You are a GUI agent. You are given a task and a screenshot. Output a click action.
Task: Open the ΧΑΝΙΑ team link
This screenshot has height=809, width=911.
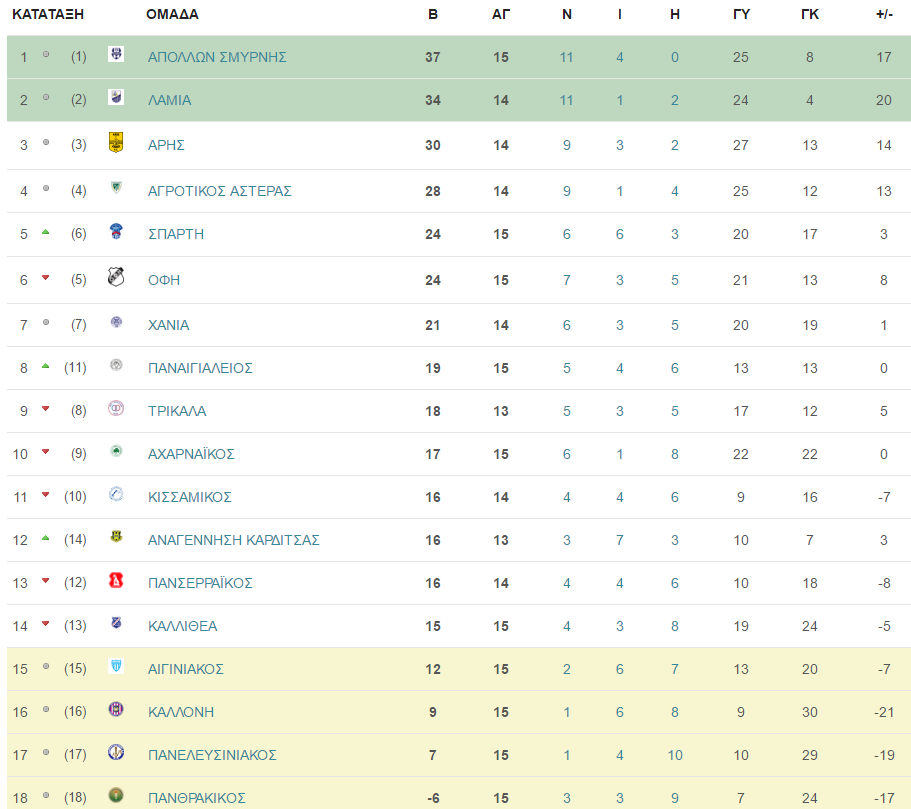tap(168, 325)
